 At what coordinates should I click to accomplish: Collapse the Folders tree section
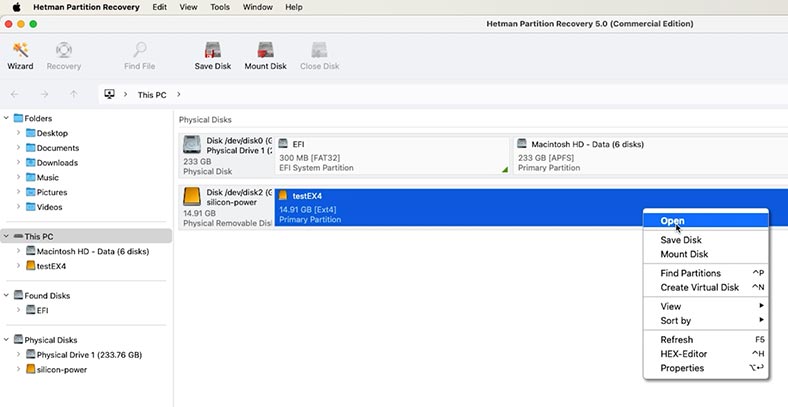tap(6, 118)
